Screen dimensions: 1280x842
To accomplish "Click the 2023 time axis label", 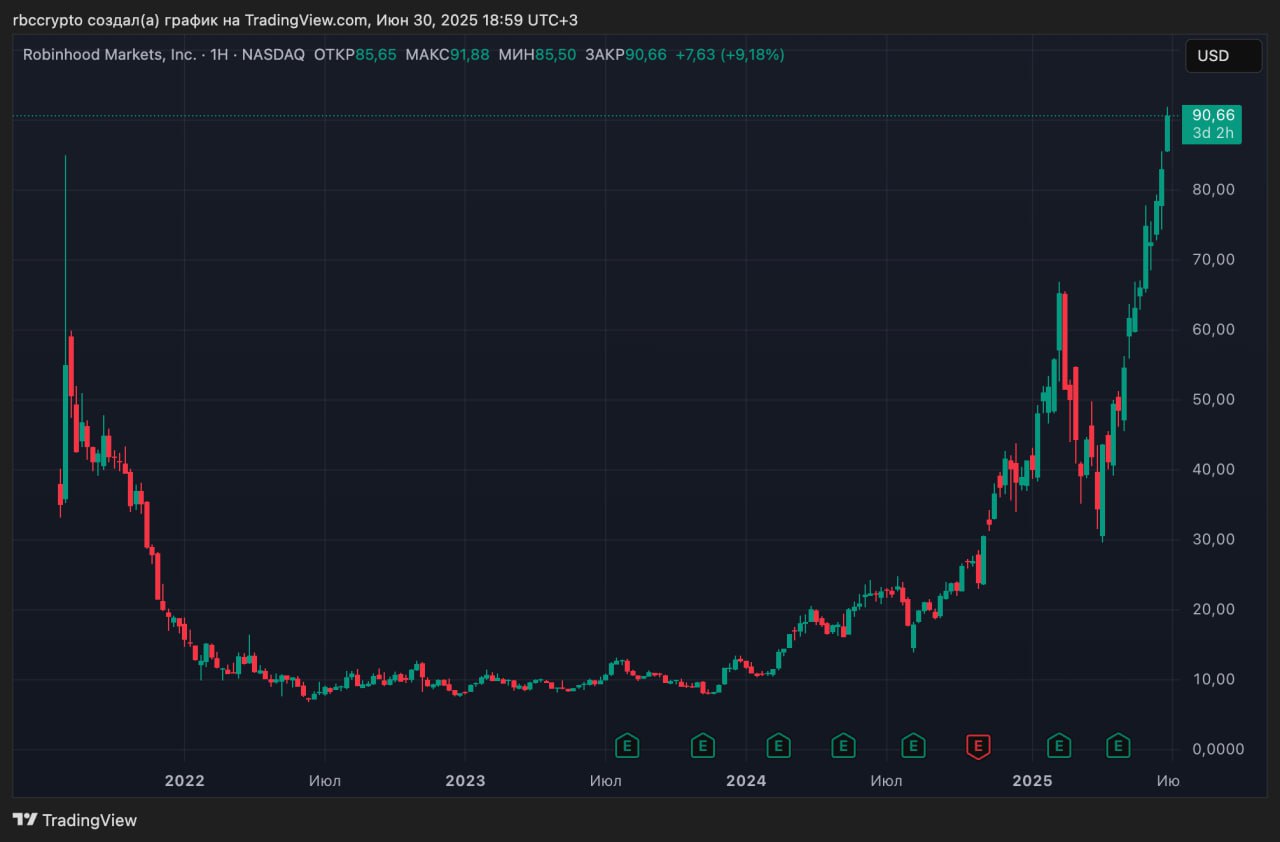I will [465, 780].
